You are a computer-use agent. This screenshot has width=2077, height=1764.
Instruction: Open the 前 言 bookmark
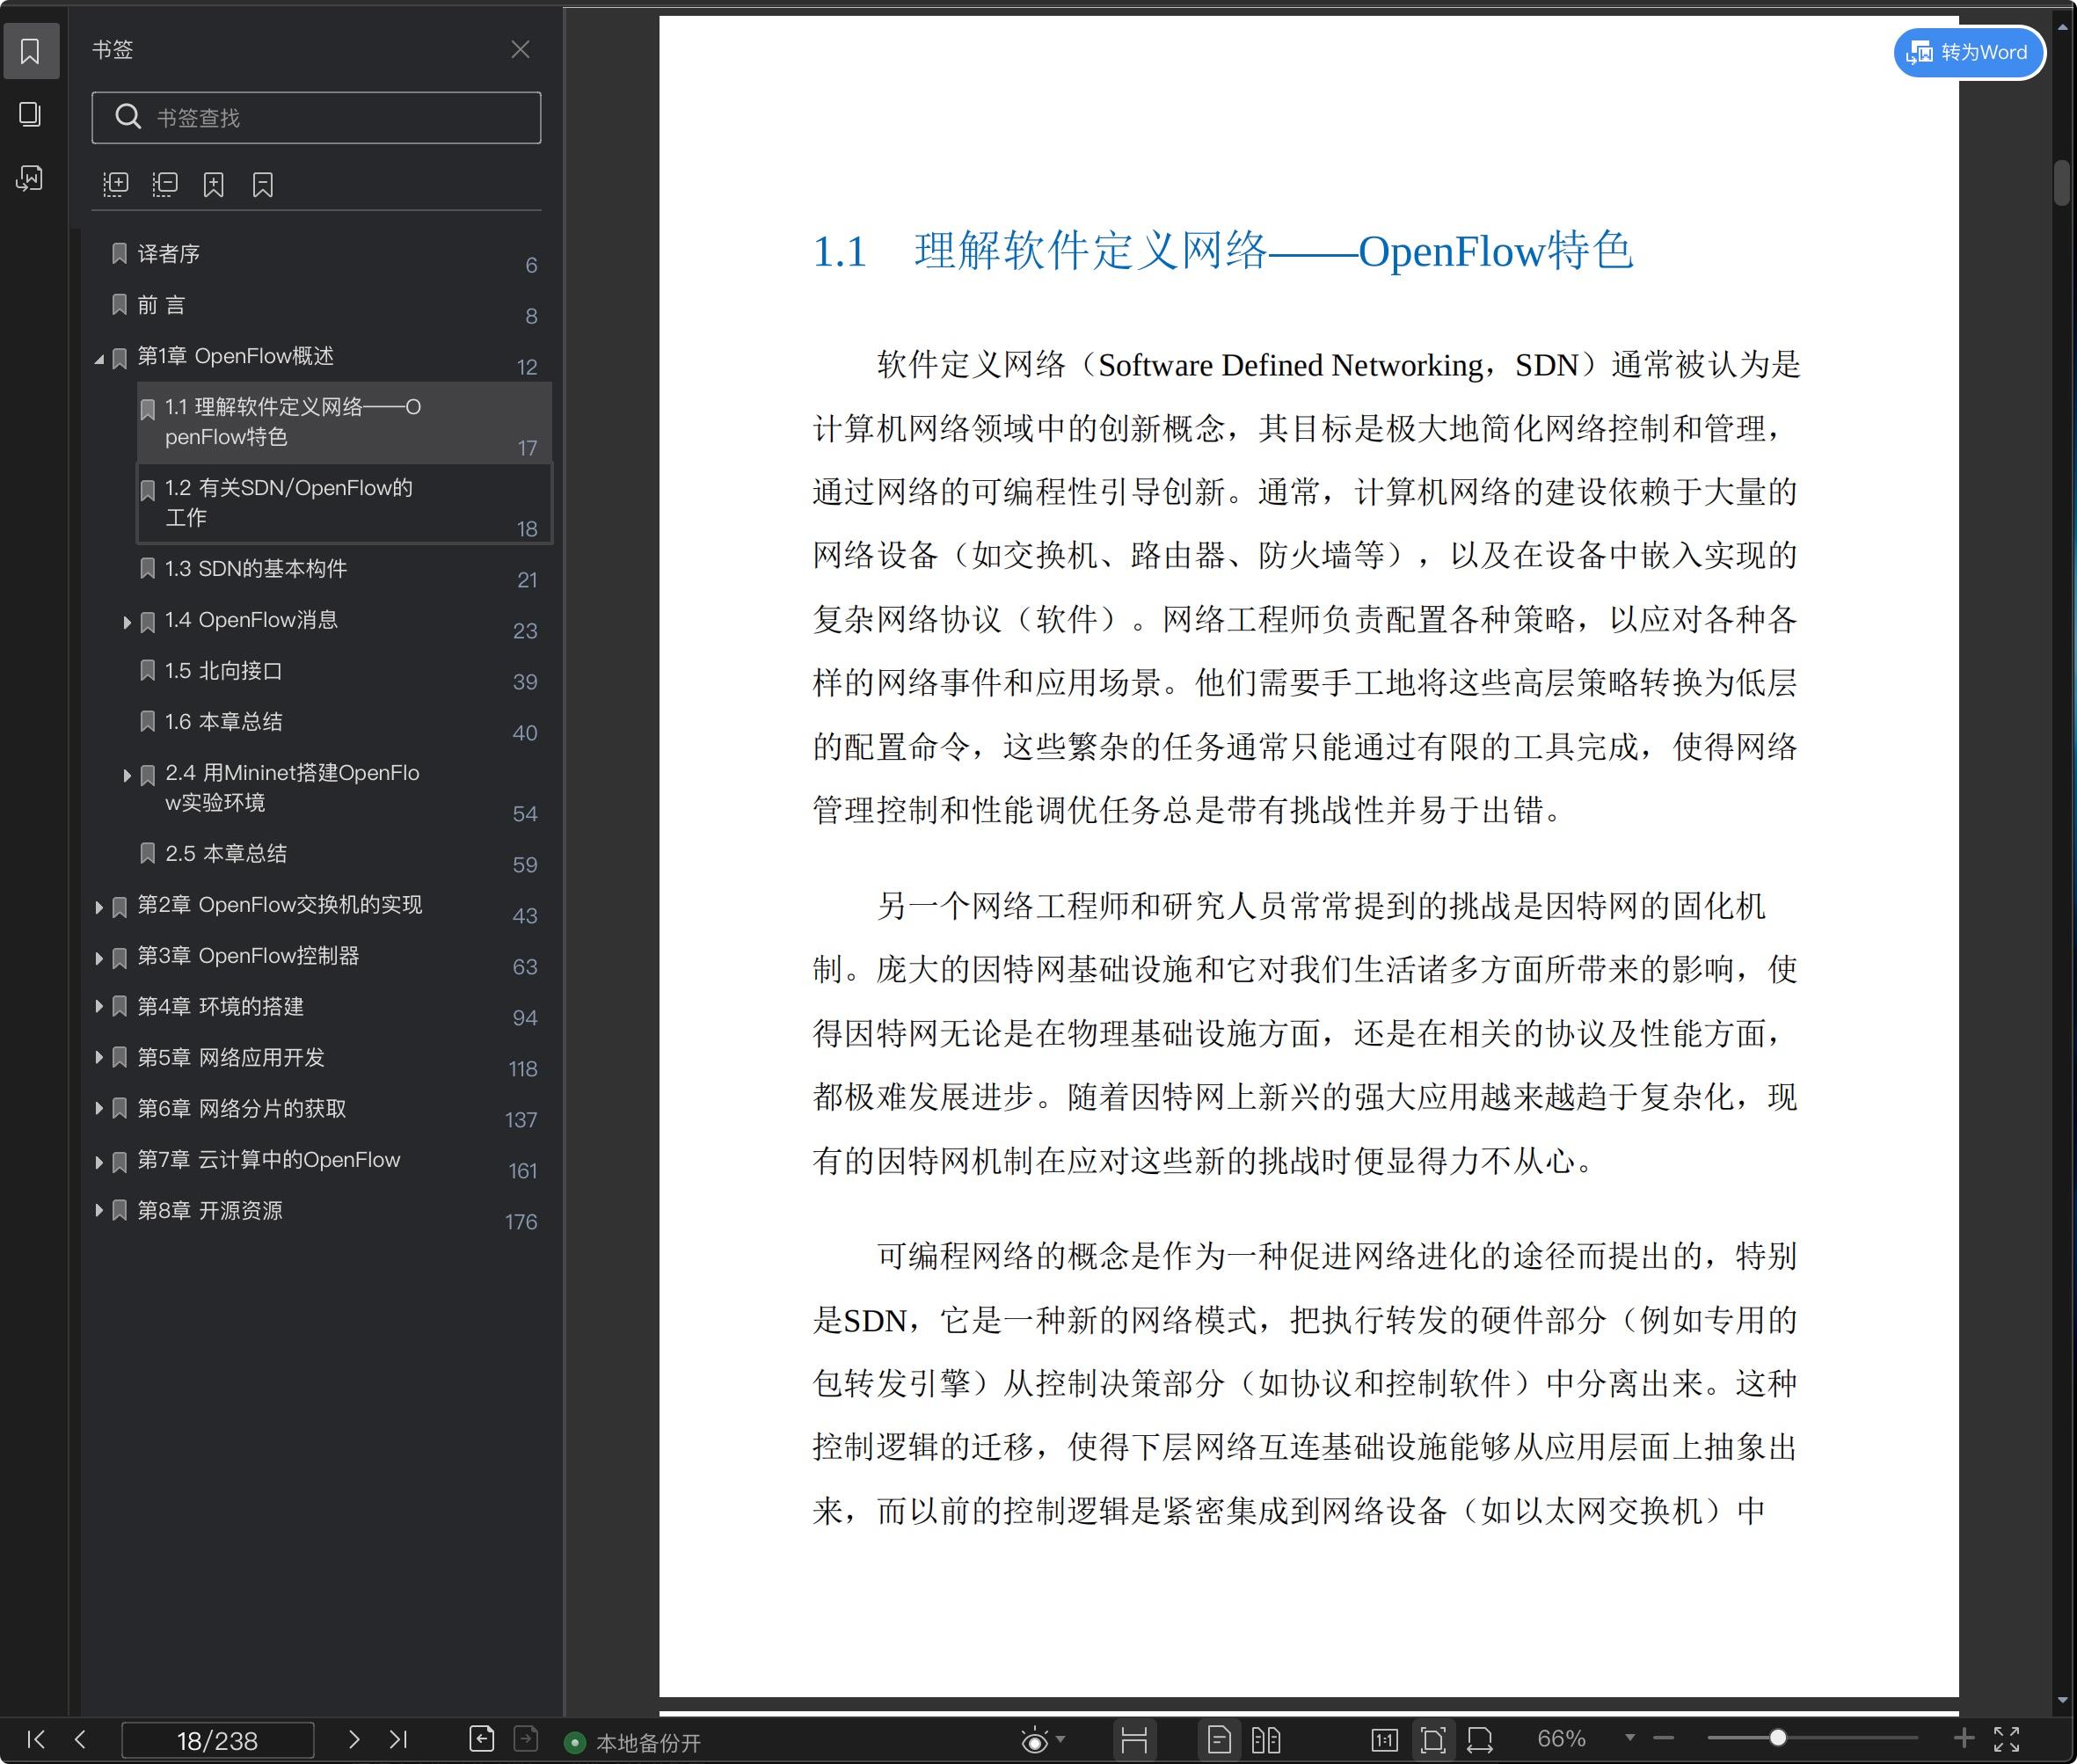tap(161, 305)
